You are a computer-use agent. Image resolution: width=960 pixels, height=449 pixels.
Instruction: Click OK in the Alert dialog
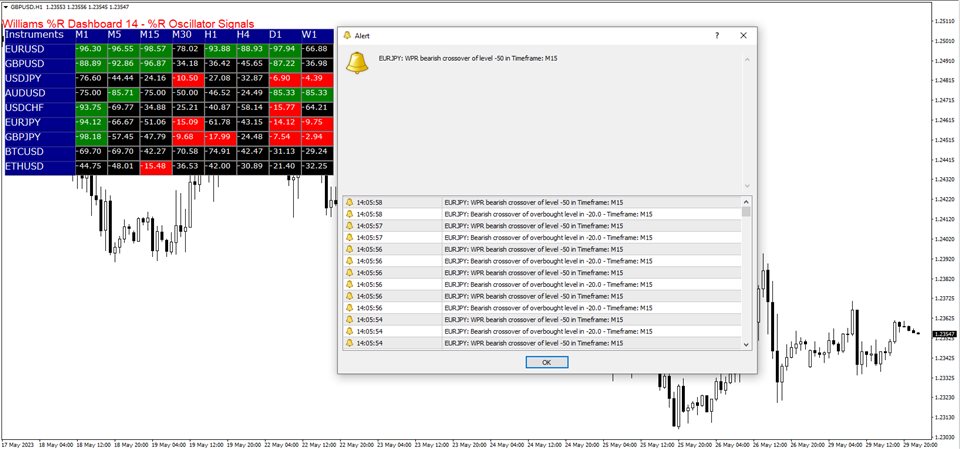547,362
